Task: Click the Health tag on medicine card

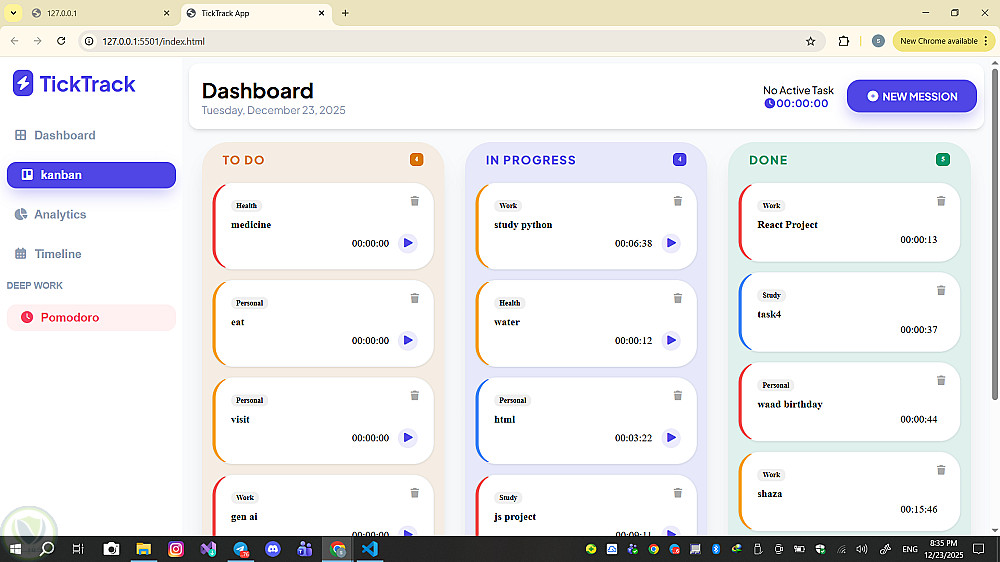Action: pos(246,205)
